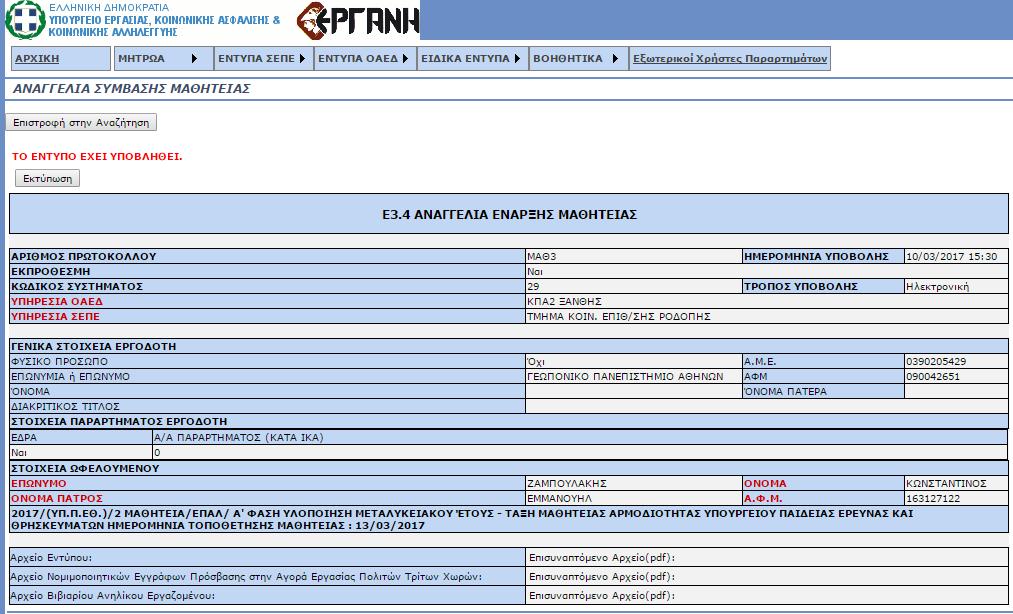Open Εξωτερικοί Χρήστες Παραρτημάτων link
The height and width of the screenshot is (614, 1013).
point(730,58)
